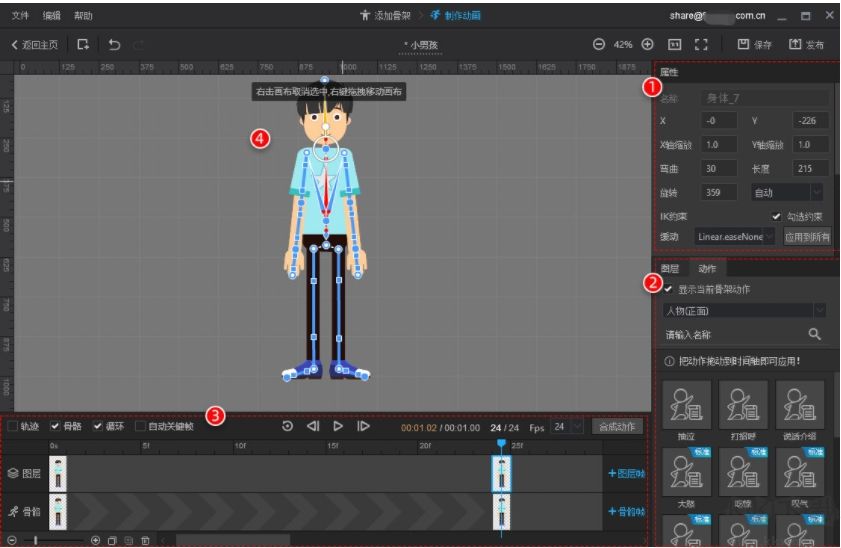Switch to the 图层 tab
Viewport: 841px width, 548px height.
click(x=671, y=268)
